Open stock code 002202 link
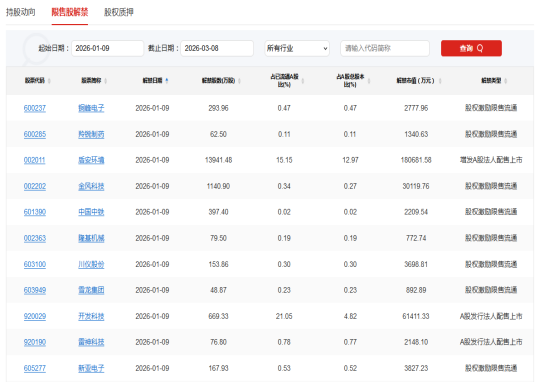This screenshot has height=382, width=549. [x=35, y=186]
